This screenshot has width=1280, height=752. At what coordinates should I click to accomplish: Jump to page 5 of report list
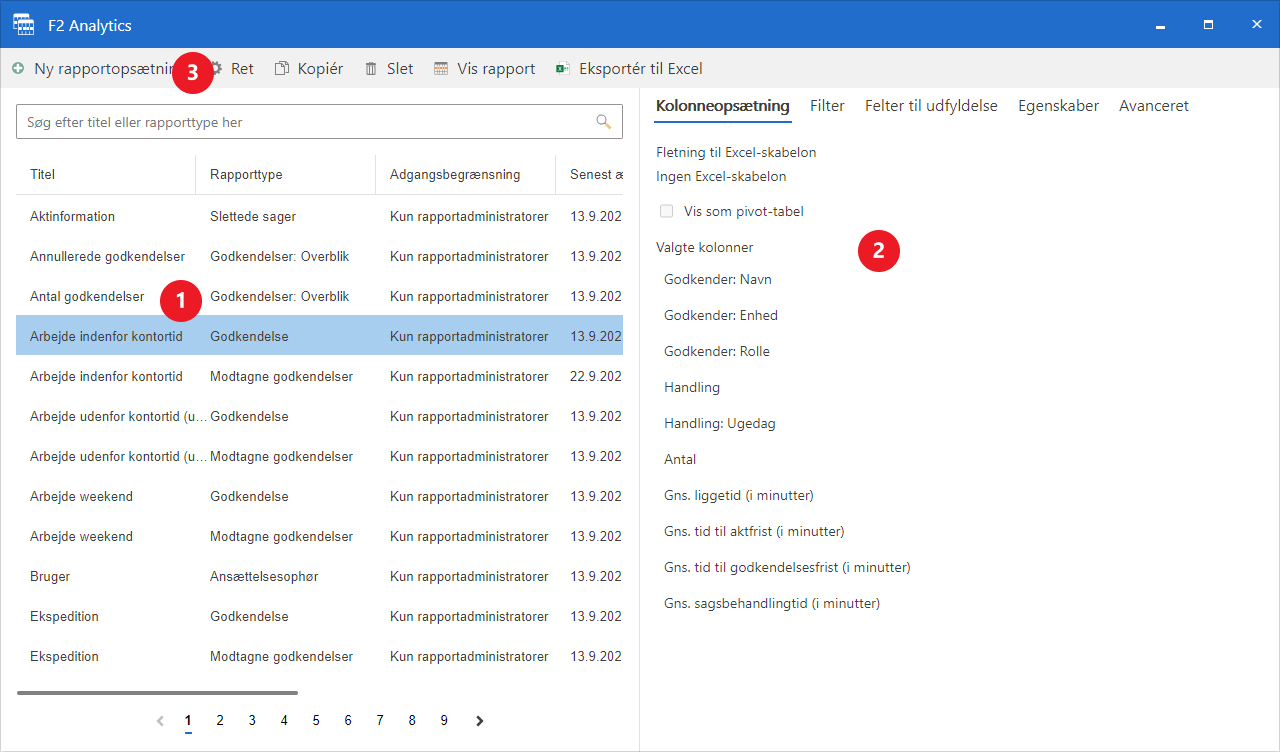point(316,720)
